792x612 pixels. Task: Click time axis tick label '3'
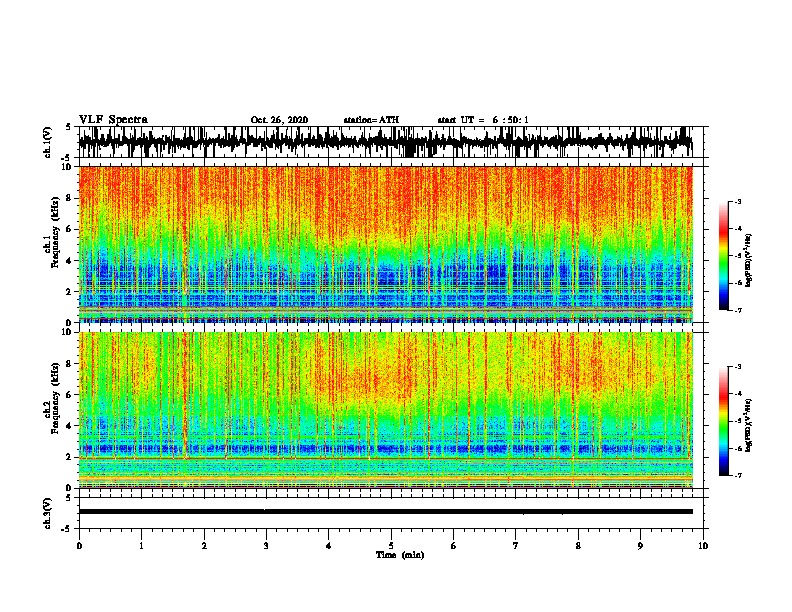coord(266,546)
